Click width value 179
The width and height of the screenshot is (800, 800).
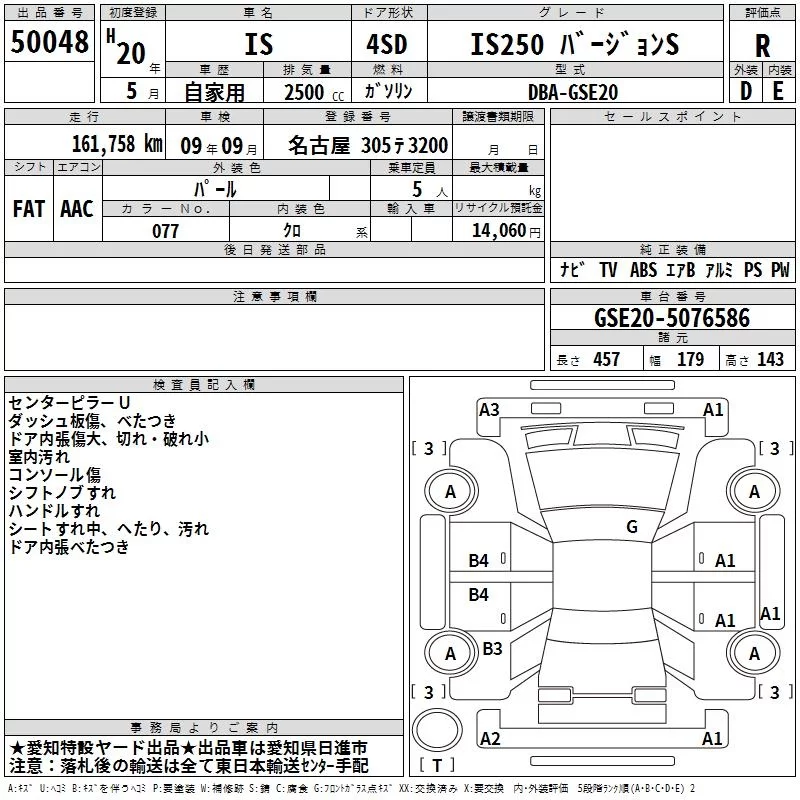[690, 360]
